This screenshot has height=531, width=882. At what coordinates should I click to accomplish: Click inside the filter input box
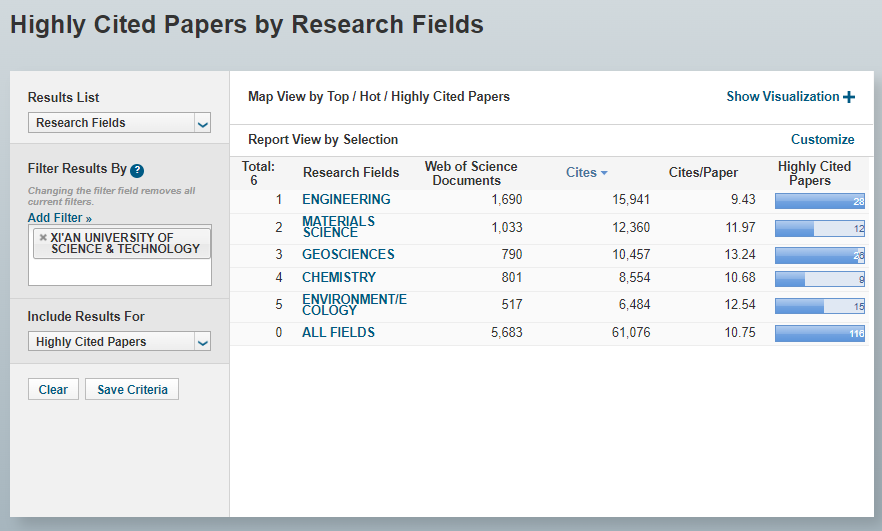[x=119, y=272]
